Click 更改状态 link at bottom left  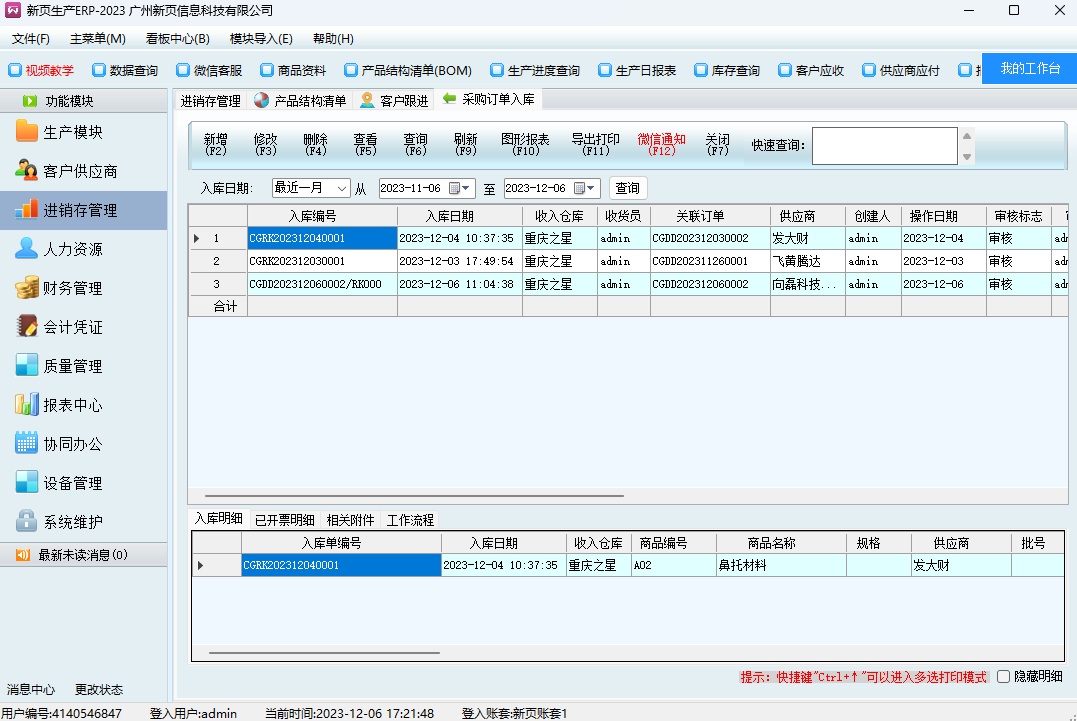98,689
